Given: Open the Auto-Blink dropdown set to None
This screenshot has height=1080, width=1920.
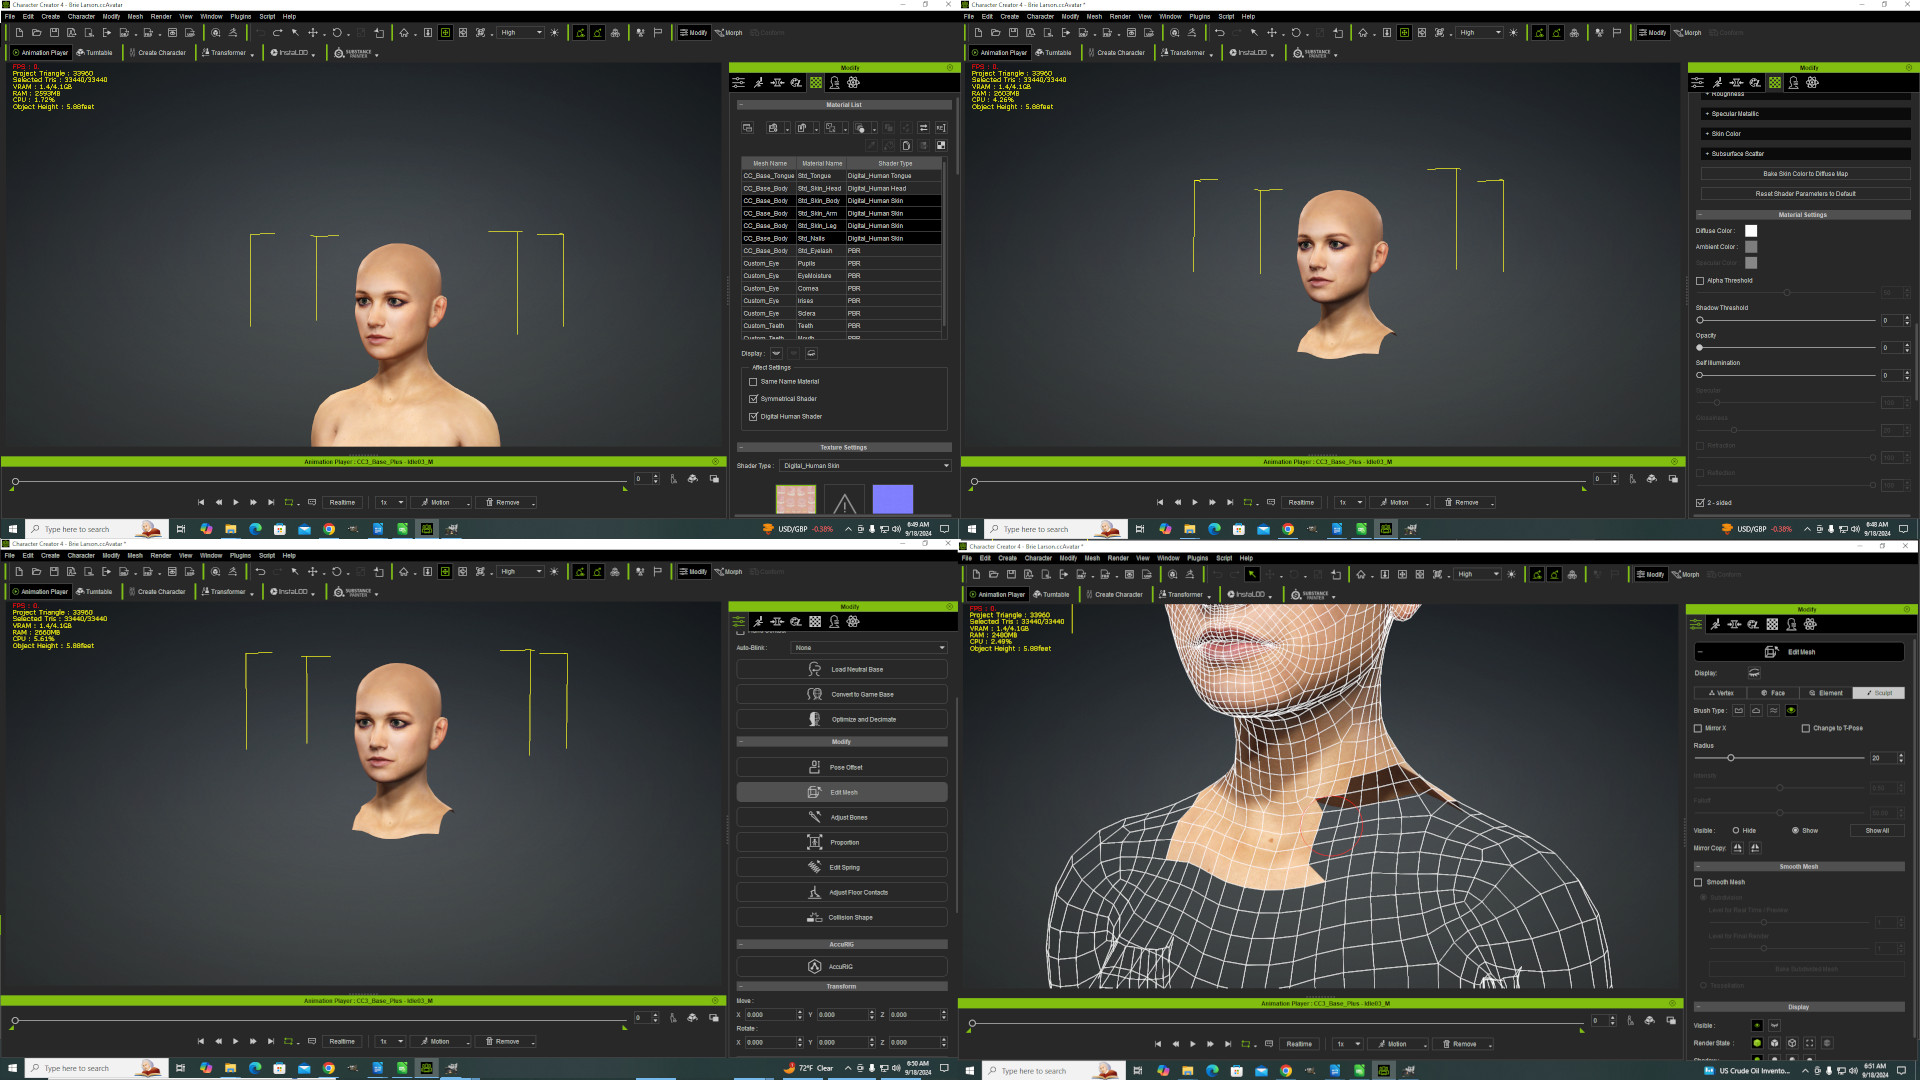Looking at the screenshot, I should (x=869, y=648).
